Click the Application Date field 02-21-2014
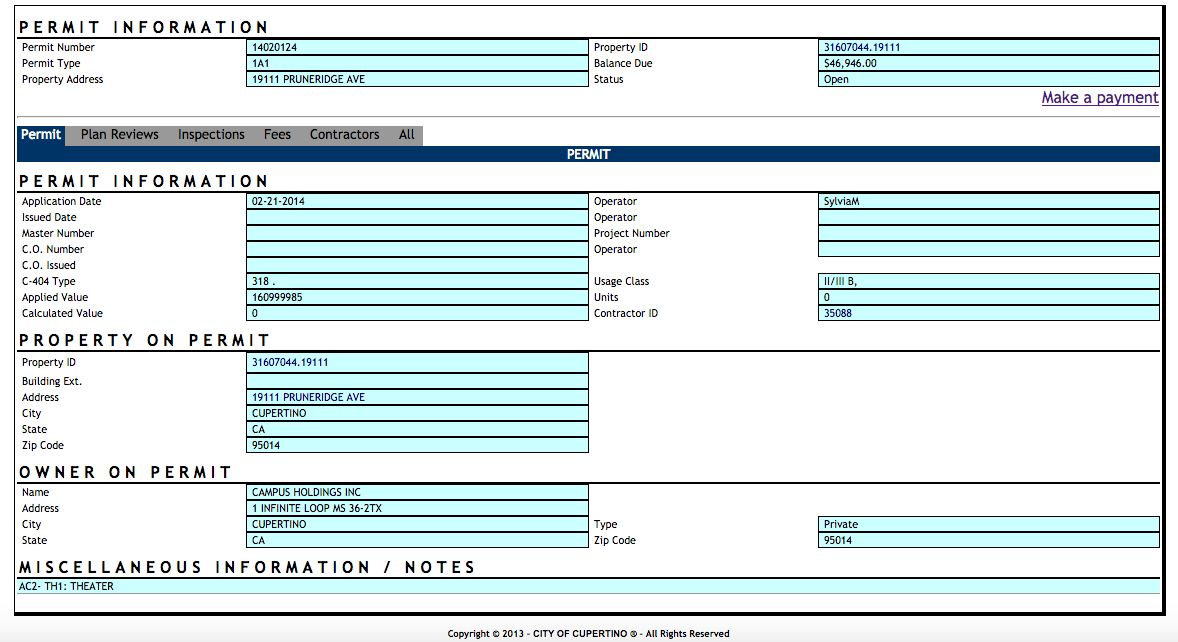This screenshot has width=1178, height=642. [417, 201]
